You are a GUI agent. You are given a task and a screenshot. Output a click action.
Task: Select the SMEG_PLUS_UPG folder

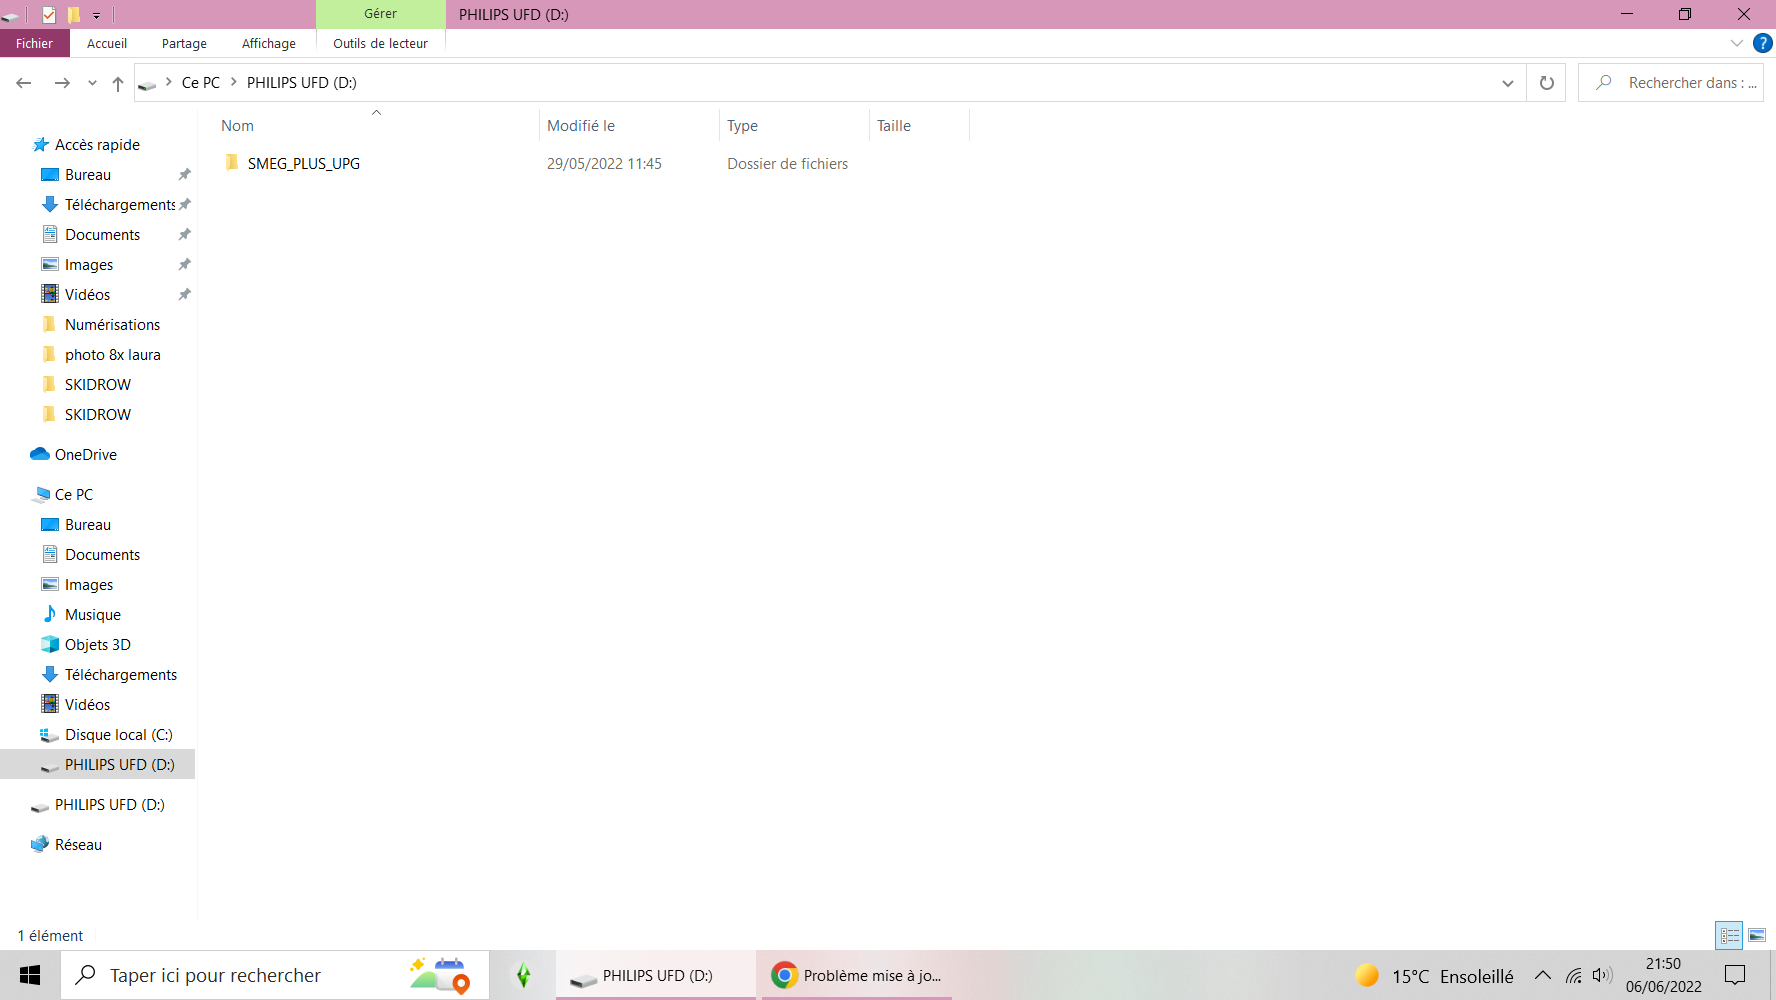tap(303, 164)
